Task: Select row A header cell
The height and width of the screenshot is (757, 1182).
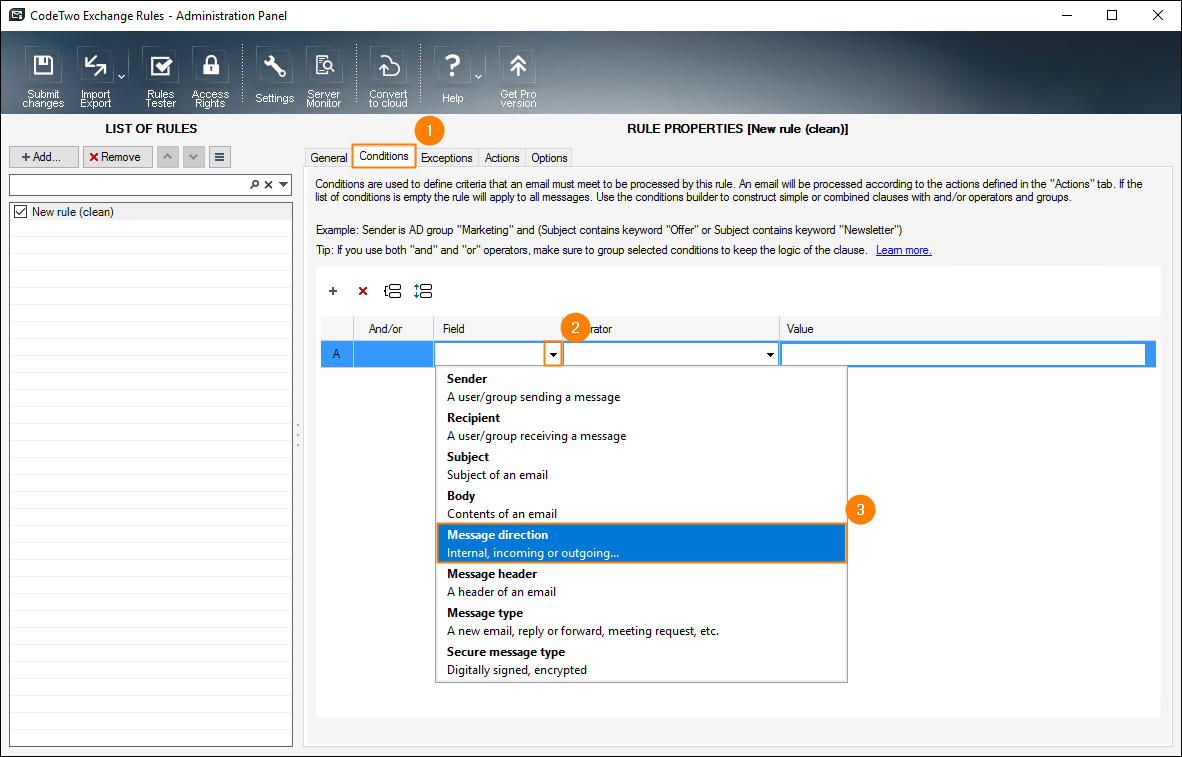Action: [337, 354]
